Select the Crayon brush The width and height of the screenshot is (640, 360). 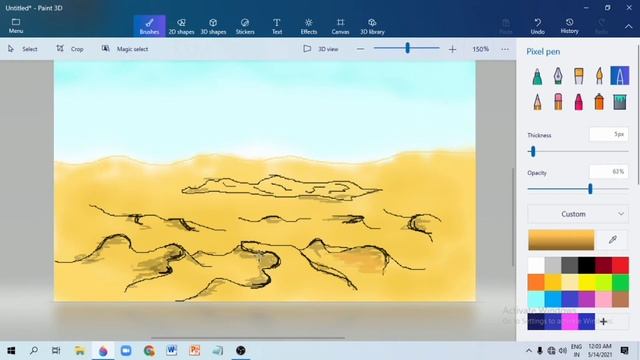578,102
